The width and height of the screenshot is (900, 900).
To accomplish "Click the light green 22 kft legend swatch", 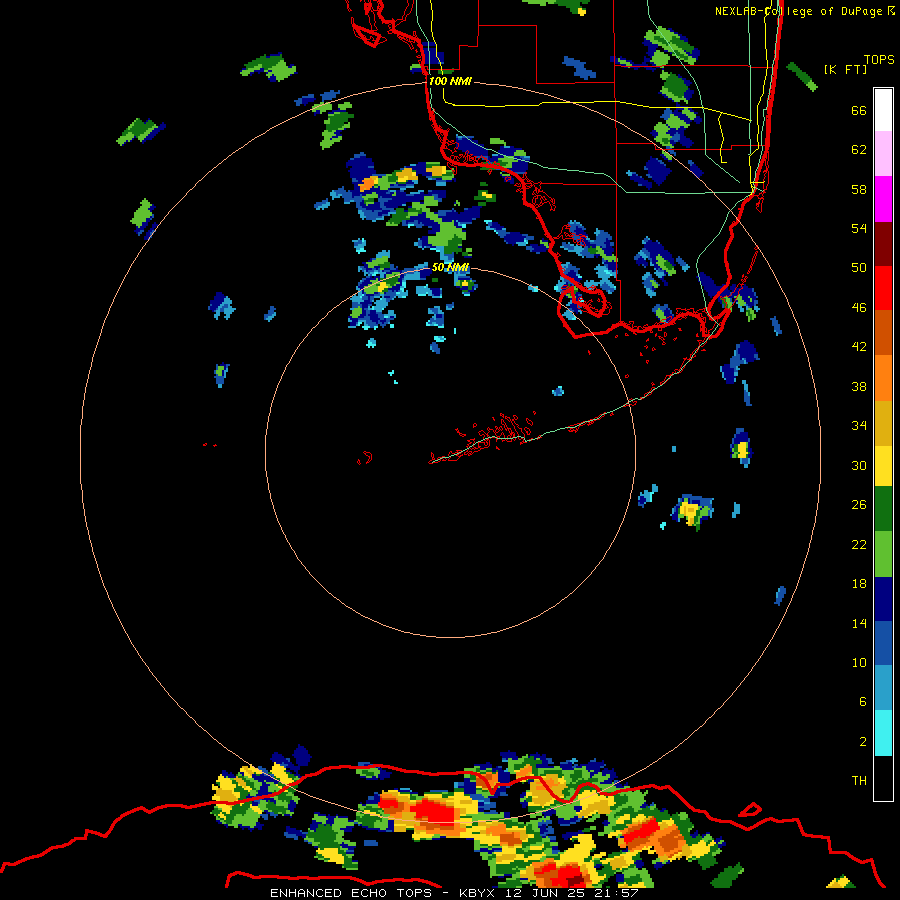I will (883, 554).
